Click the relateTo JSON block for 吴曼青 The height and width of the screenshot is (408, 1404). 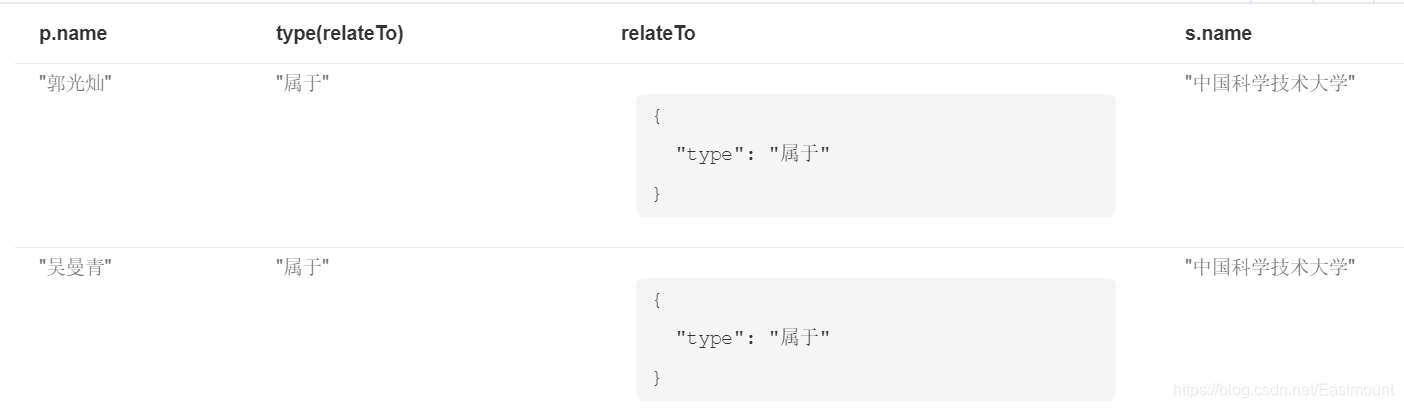[x=875, y=339]
